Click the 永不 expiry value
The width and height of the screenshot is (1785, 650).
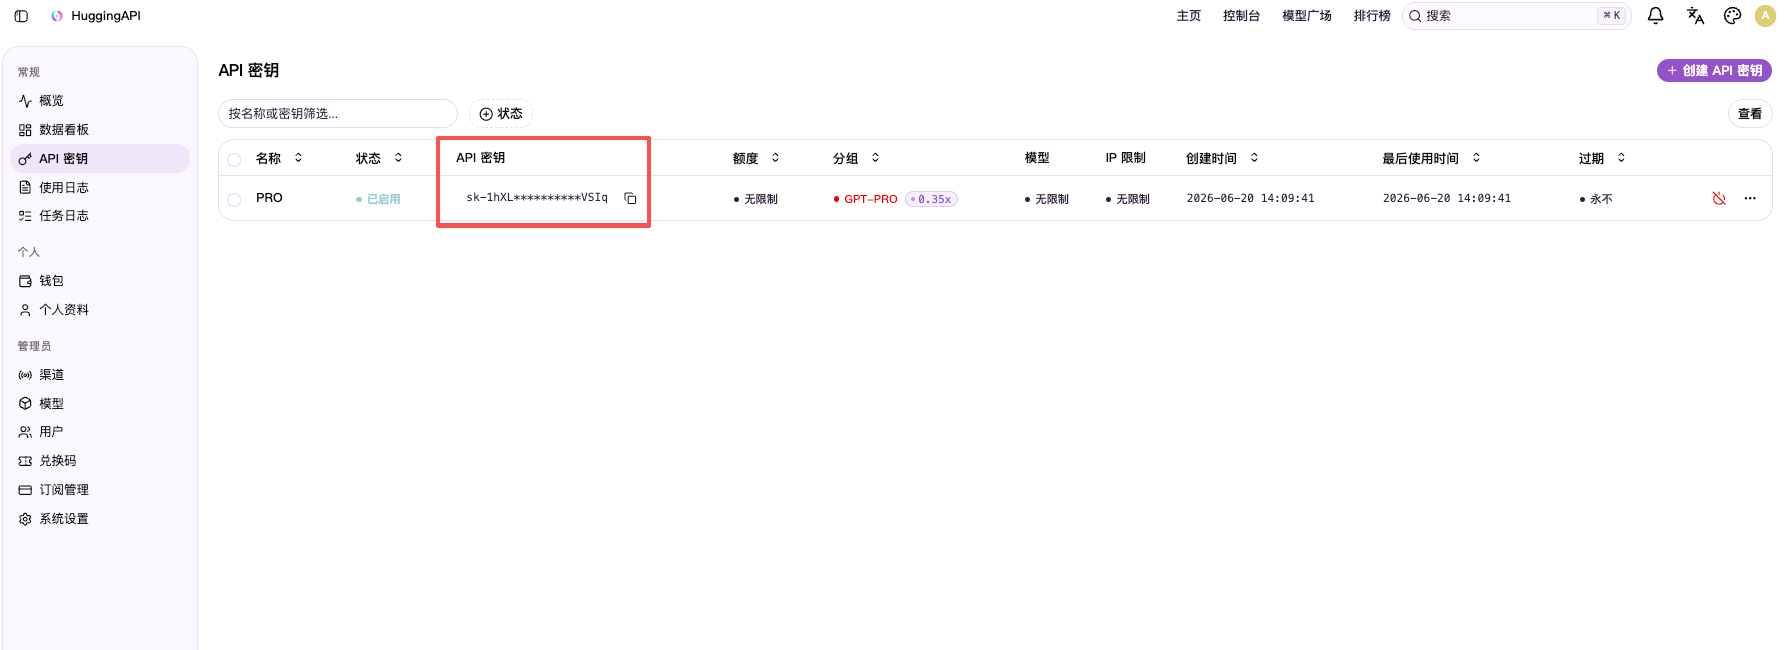point(1597,199)
